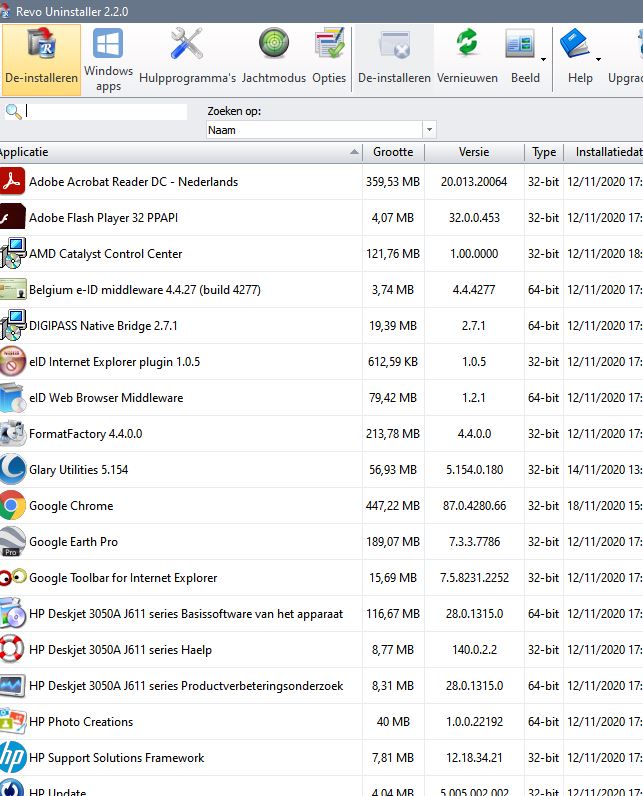Sort list by Grootte column header
643x796 pixels.
(x=393, y=152)
